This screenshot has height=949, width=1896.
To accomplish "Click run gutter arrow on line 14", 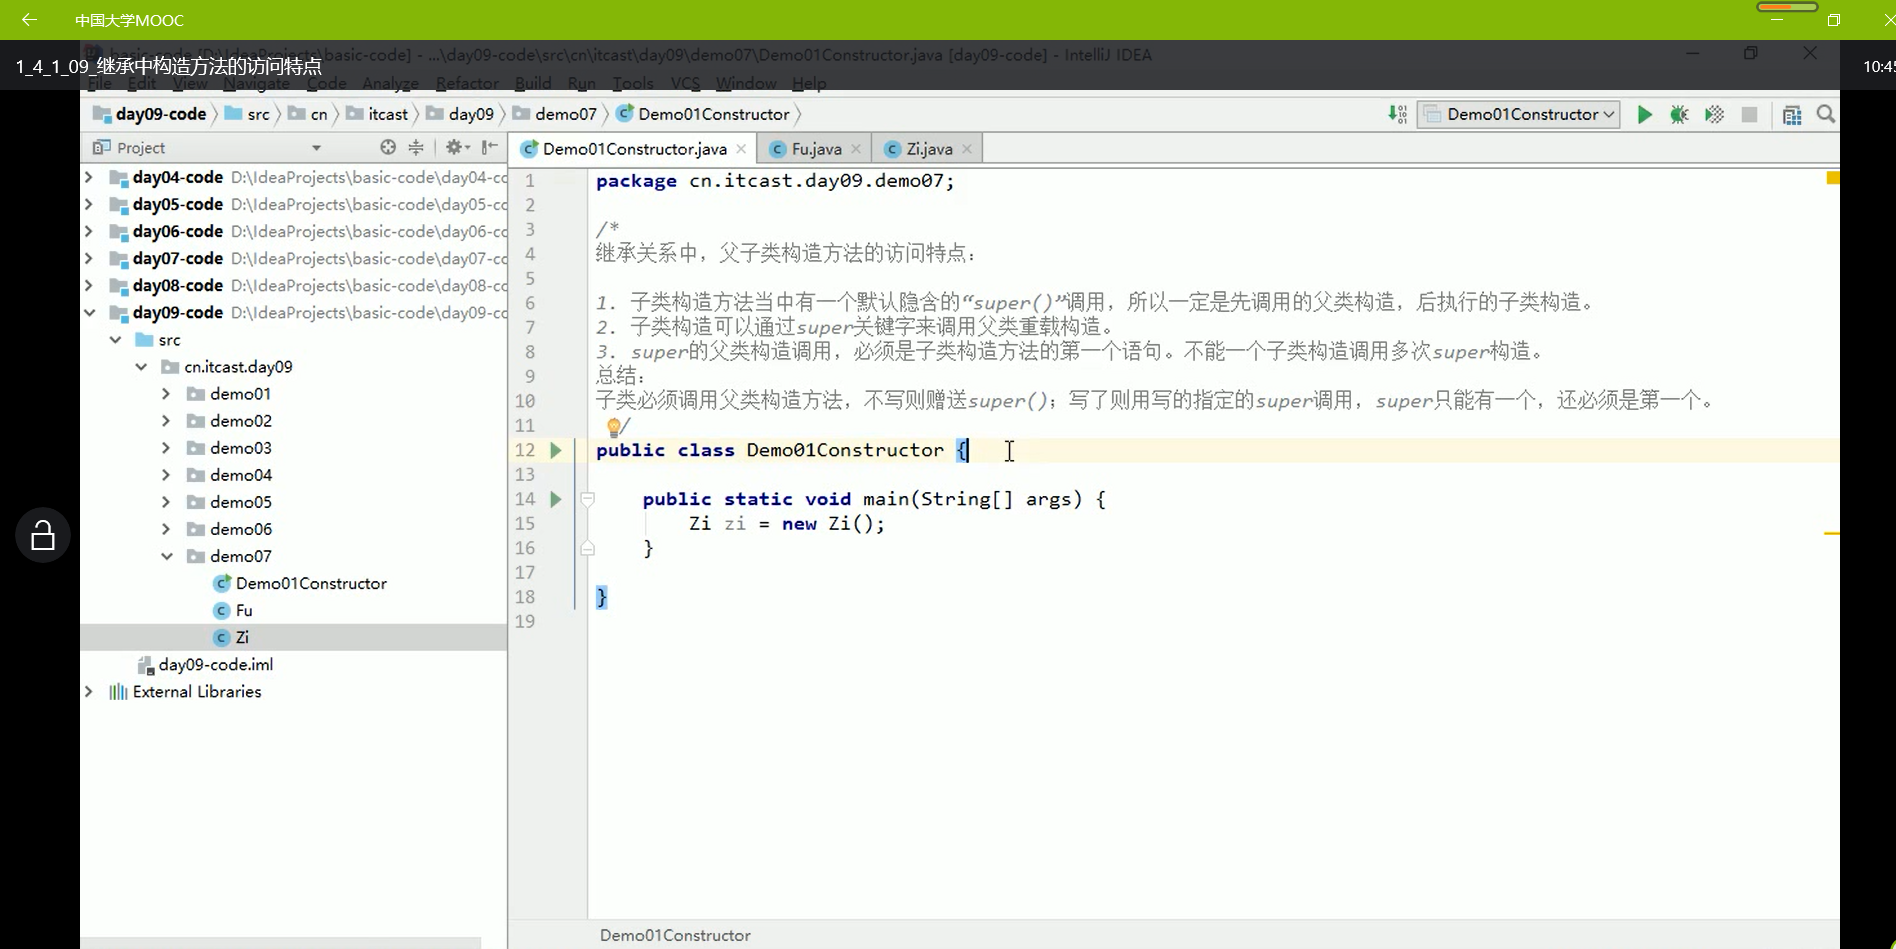I will (x=556, y=499).
